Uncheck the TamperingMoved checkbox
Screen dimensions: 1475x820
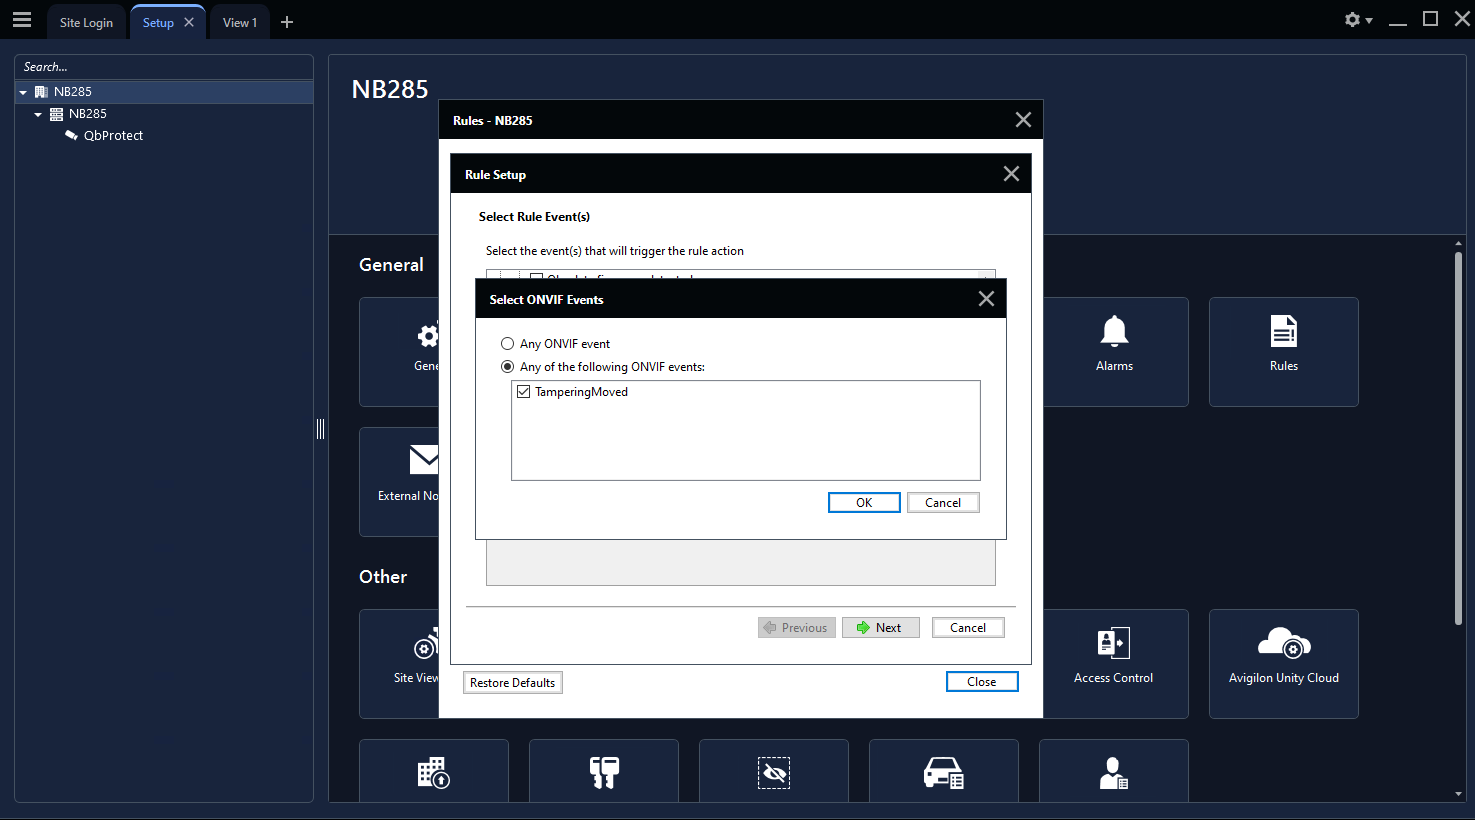[x=524, y=392]
